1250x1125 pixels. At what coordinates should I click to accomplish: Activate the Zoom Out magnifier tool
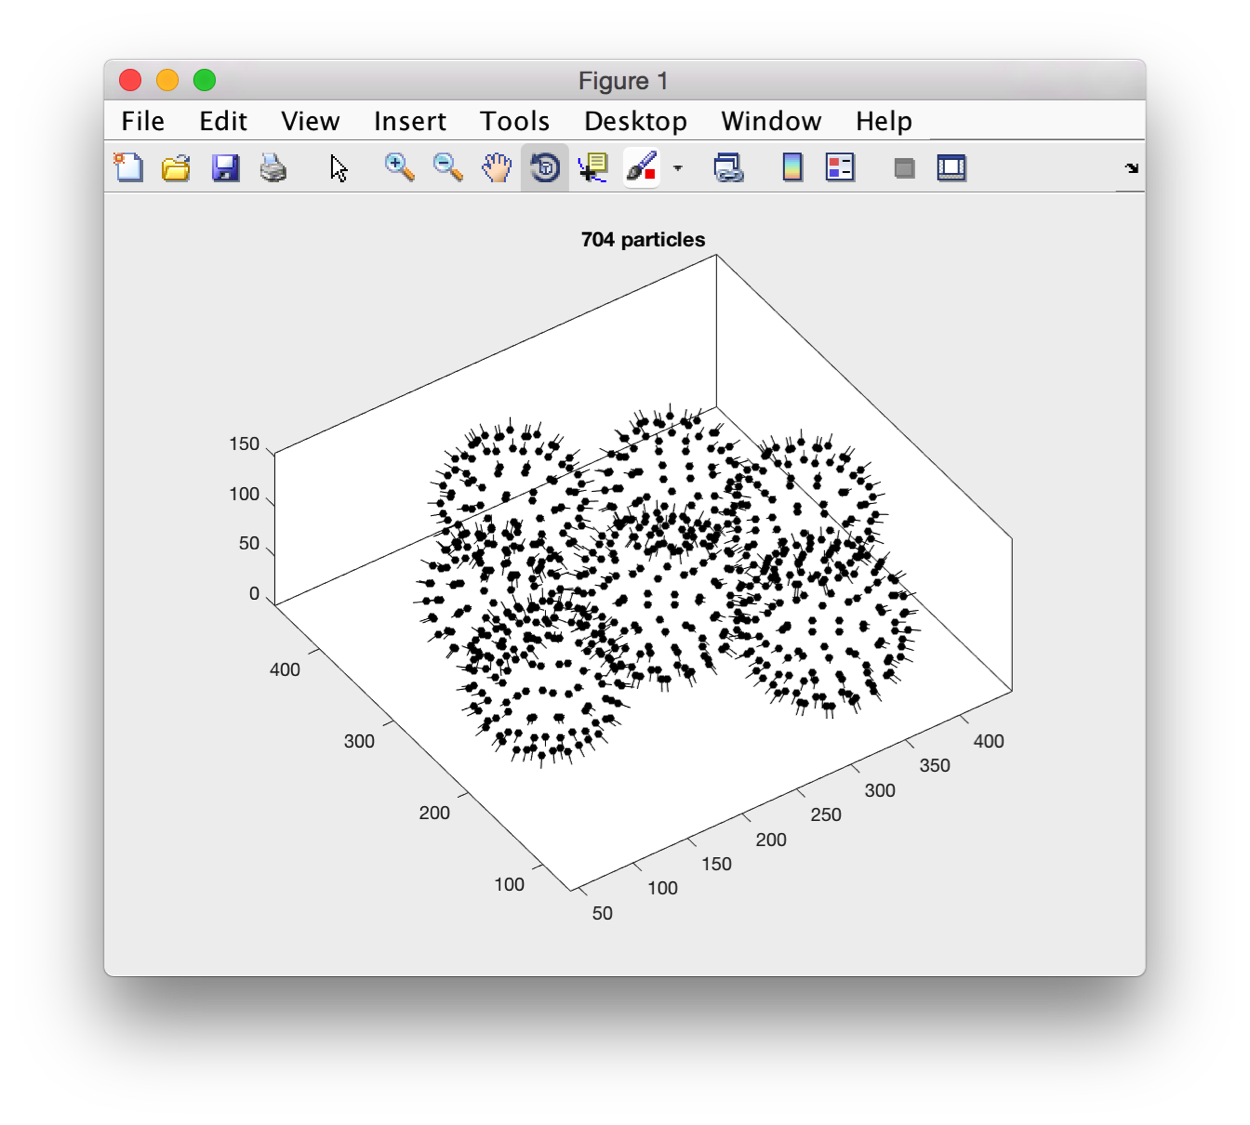click(x=447, y=167)
